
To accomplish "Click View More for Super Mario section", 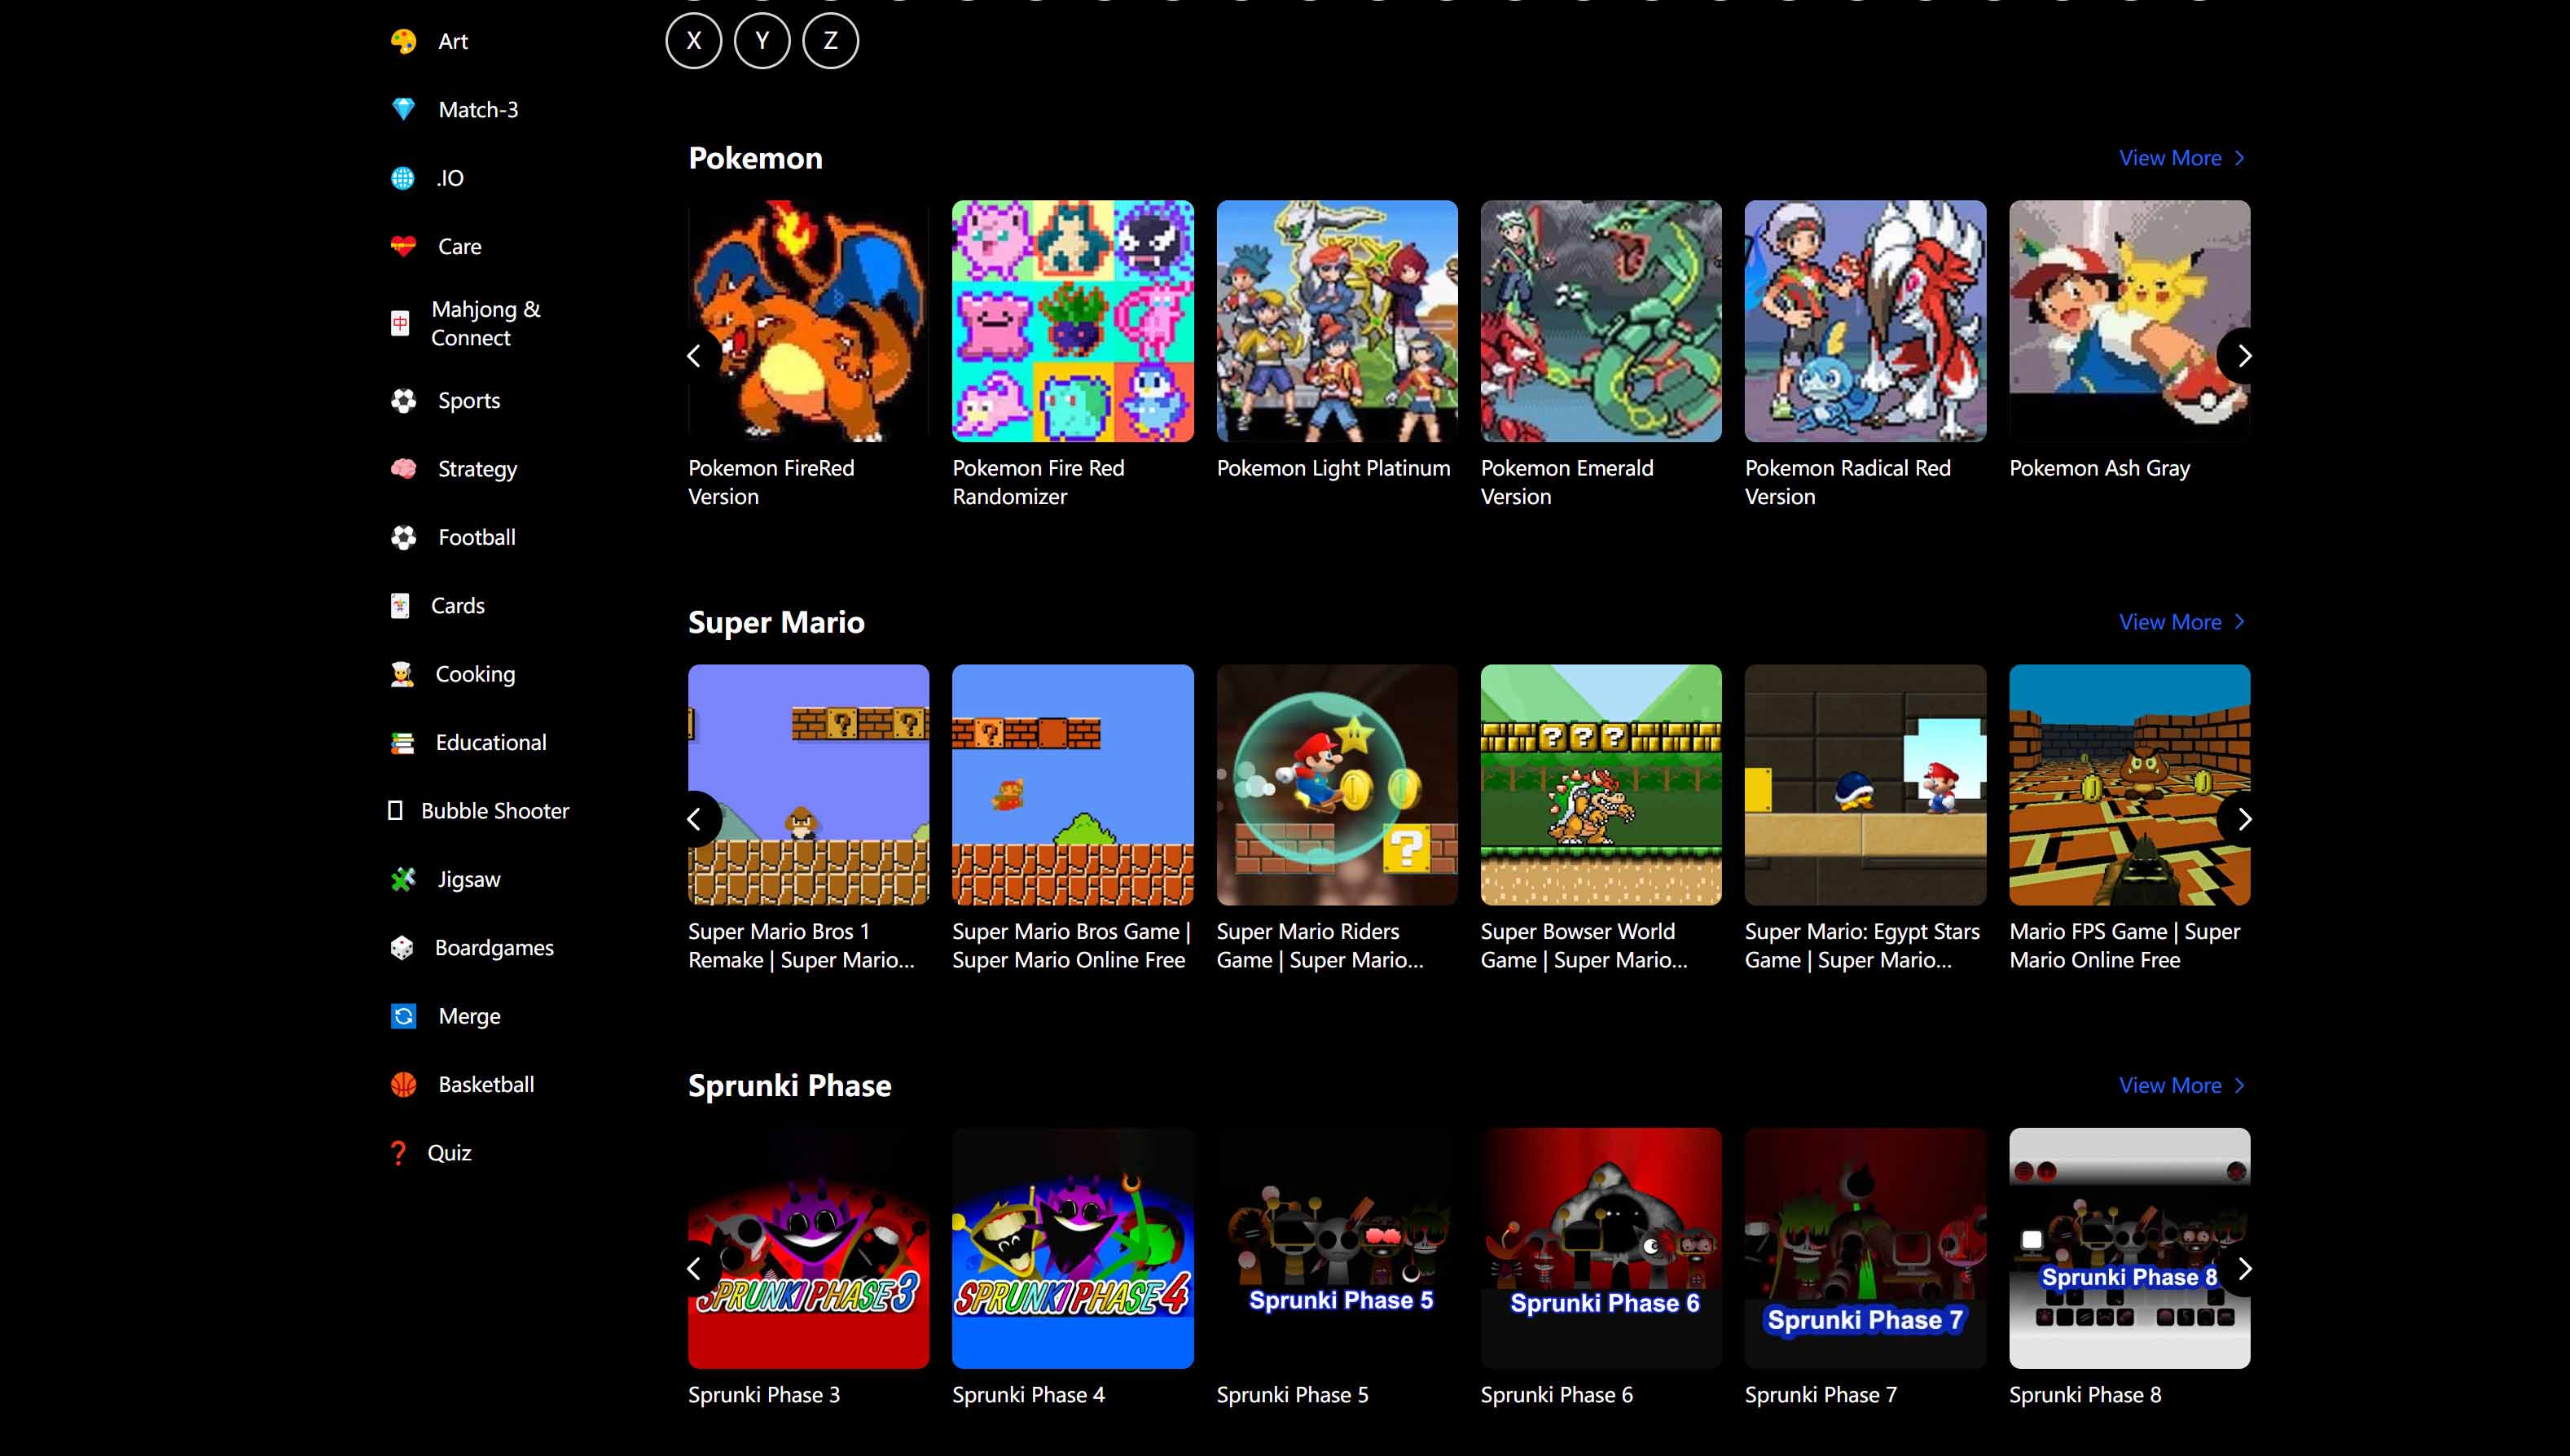I will [x=2182, y=622].
